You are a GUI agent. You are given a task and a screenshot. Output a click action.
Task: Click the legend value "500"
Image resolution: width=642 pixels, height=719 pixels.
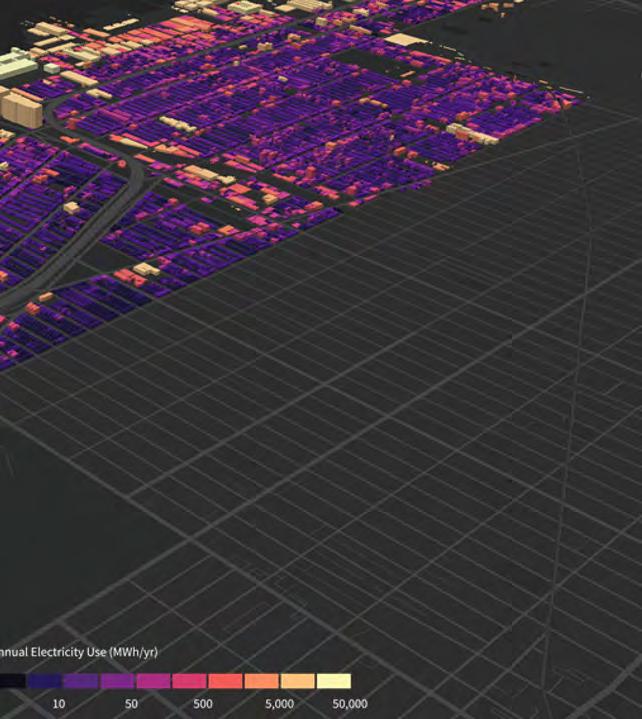(x=203, y=704)
